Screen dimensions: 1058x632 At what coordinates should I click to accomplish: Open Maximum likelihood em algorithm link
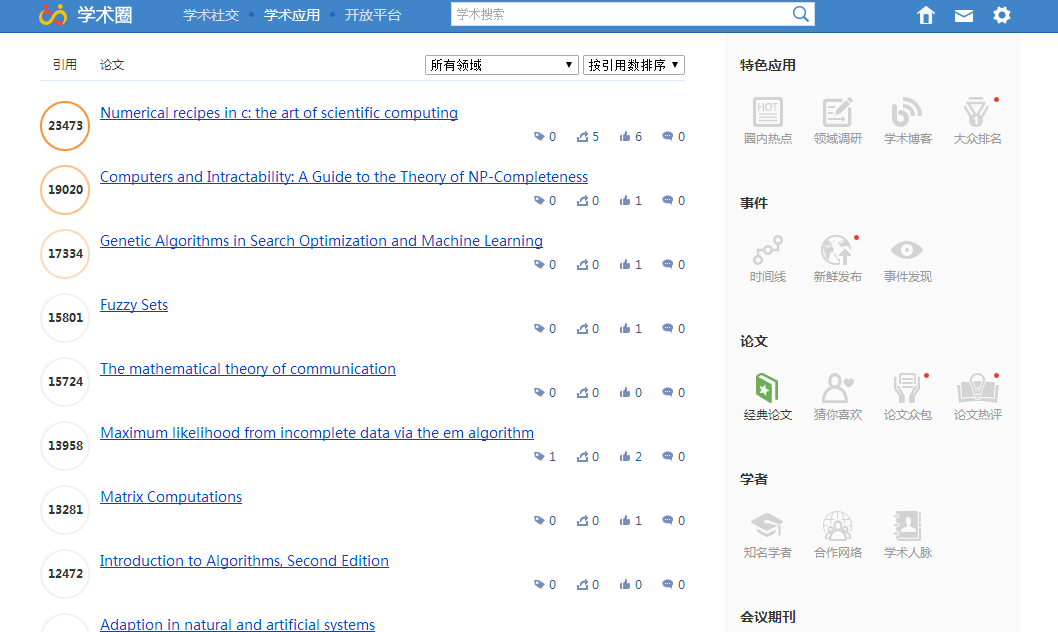click(316, 433)
